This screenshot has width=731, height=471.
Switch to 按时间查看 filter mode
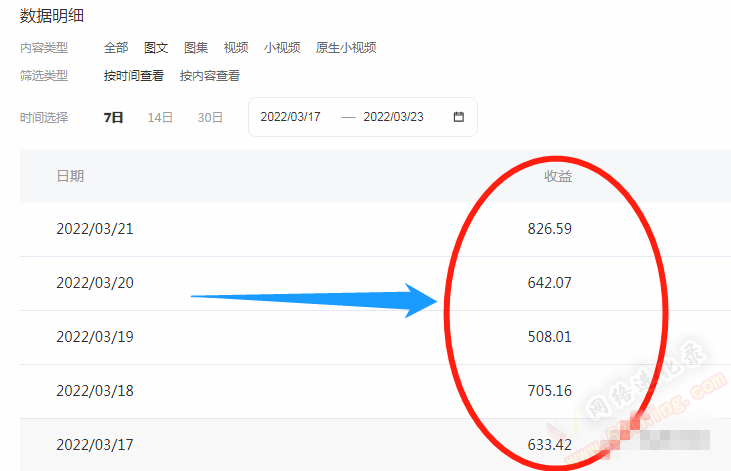[134, 76]
